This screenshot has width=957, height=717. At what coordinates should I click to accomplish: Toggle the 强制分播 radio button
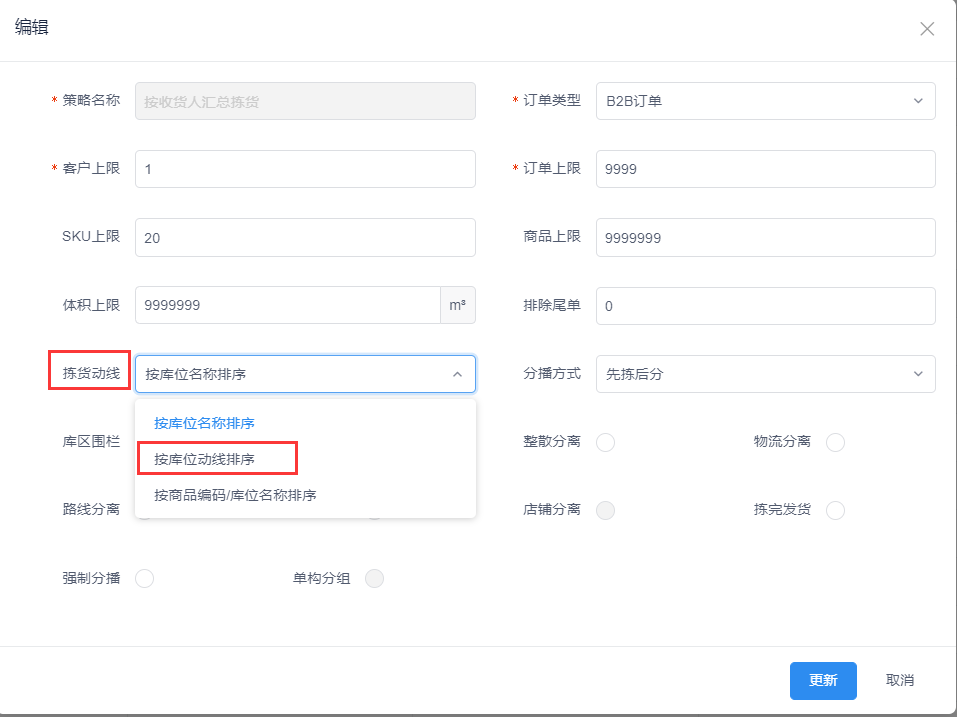click(145, 578)
